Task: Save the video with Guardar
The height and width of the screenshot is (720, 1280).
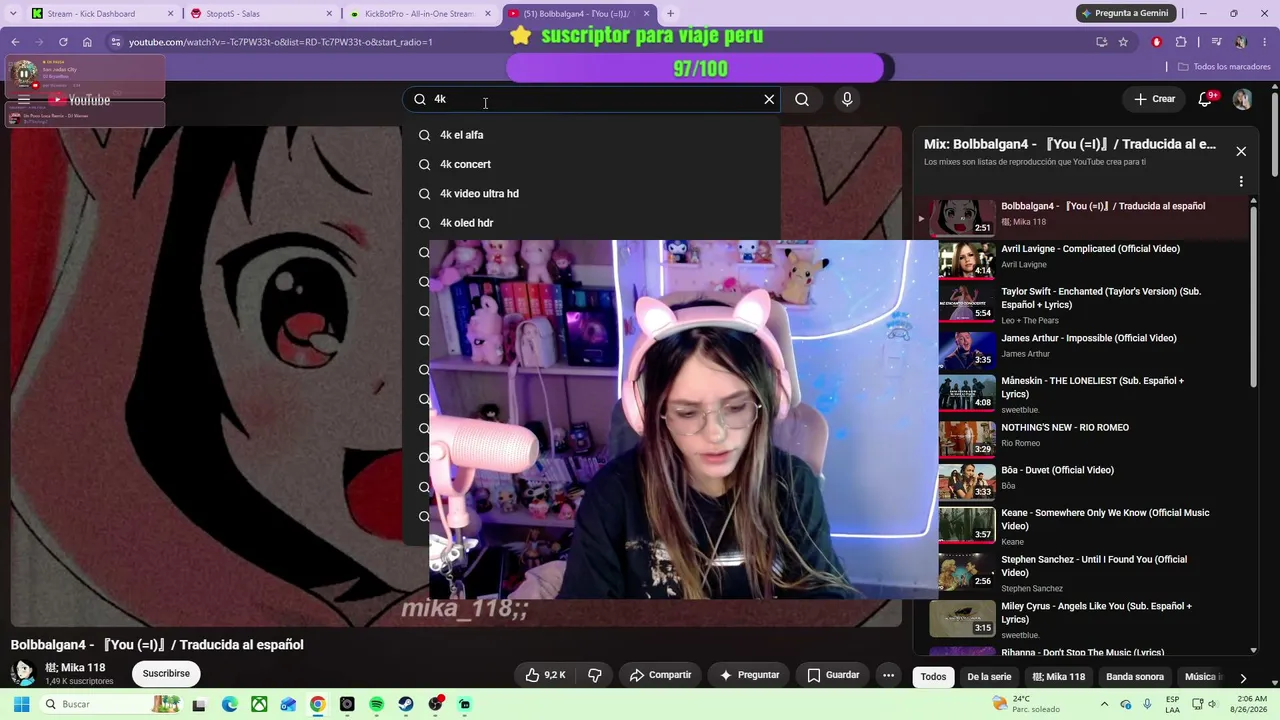Action: 833,675
